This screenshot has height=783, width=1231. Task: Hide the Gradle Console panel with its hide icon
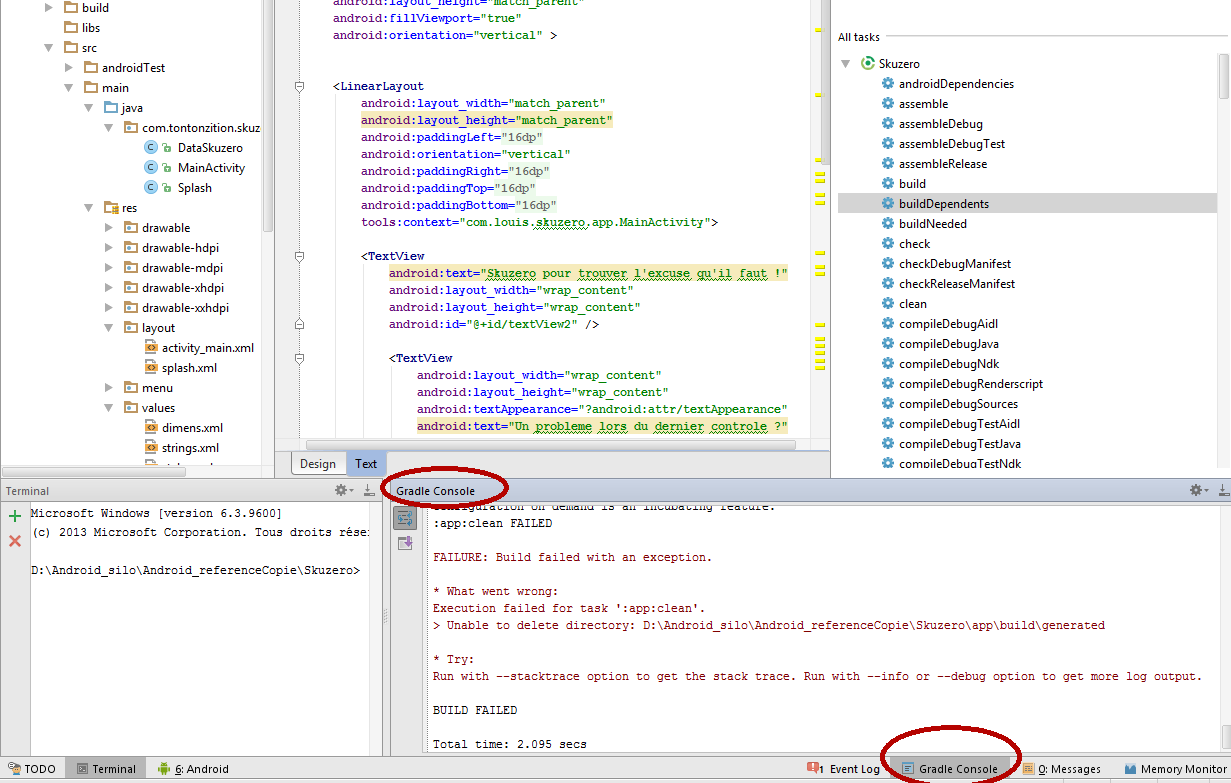coord(1223,490)
